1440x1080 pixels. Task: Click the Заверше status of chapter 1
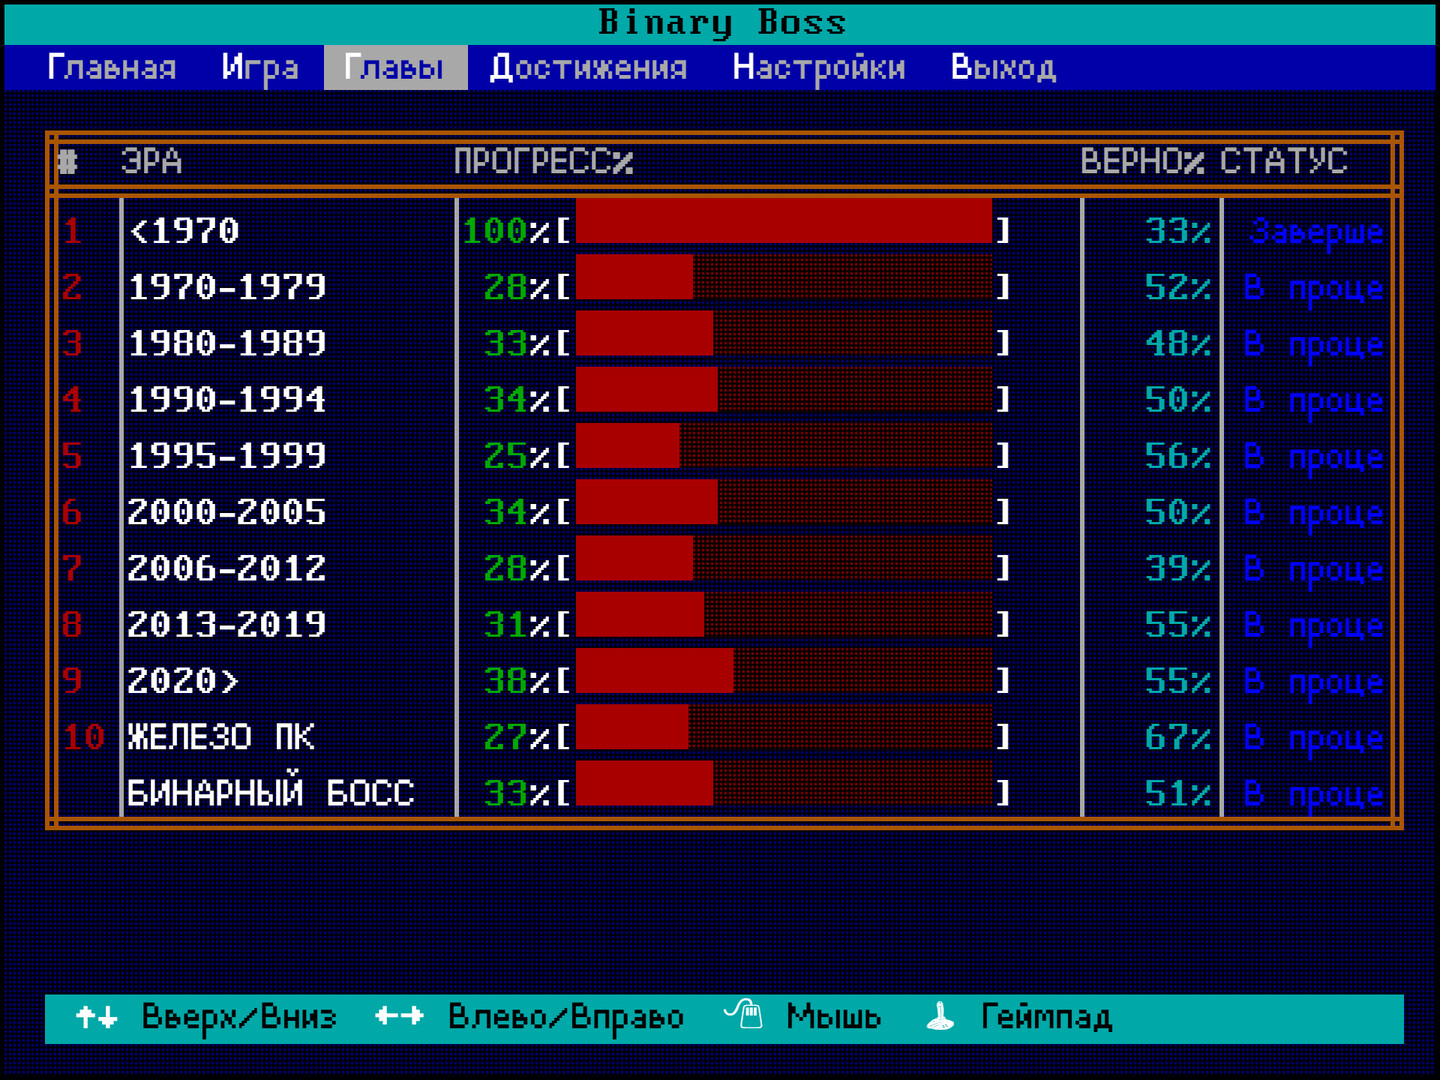(x=1316, y=232)
